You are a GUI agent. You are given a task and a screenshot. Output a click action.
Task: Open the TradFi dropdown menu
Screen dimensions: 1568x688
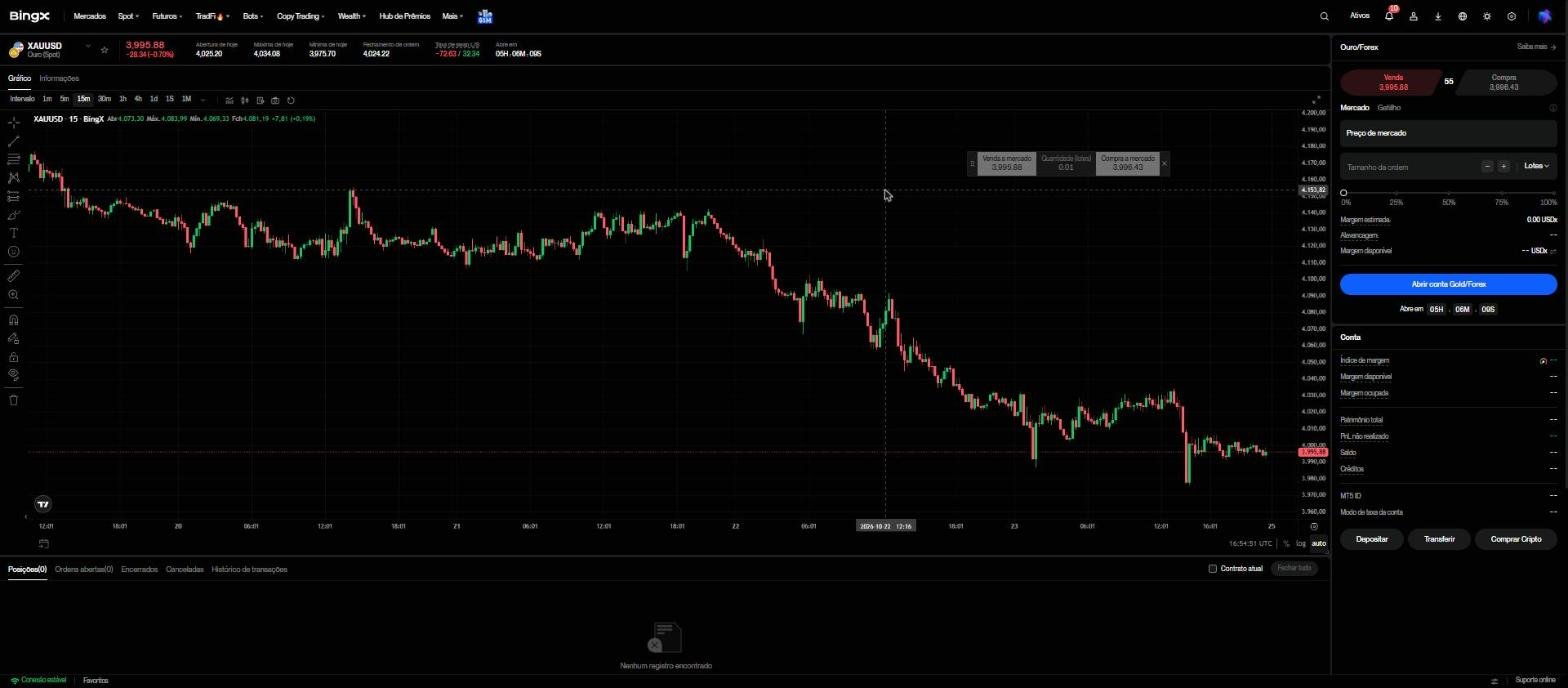212,16
